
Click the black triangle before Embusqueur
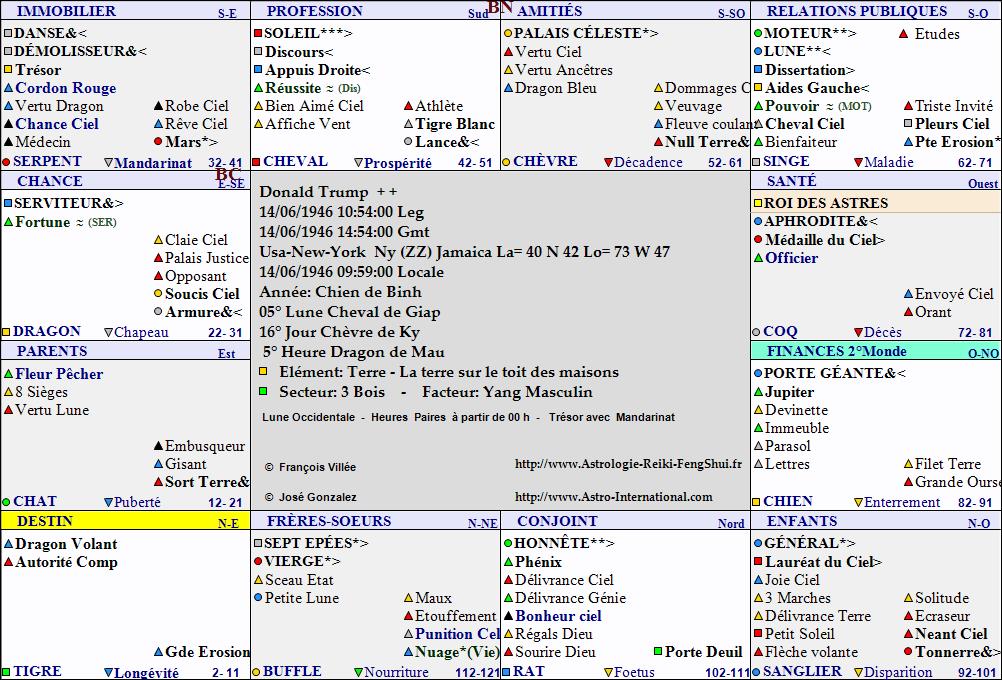[158, 446]
